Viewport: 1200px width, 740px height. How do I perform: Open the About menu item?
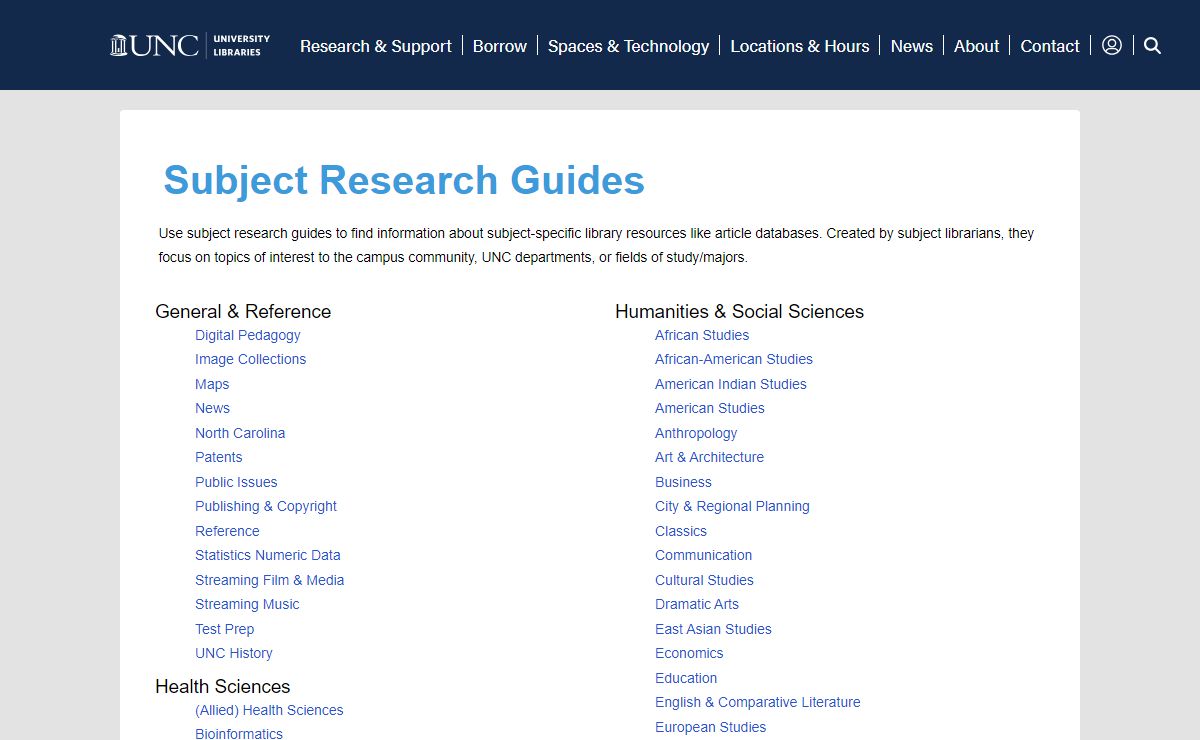977,46
